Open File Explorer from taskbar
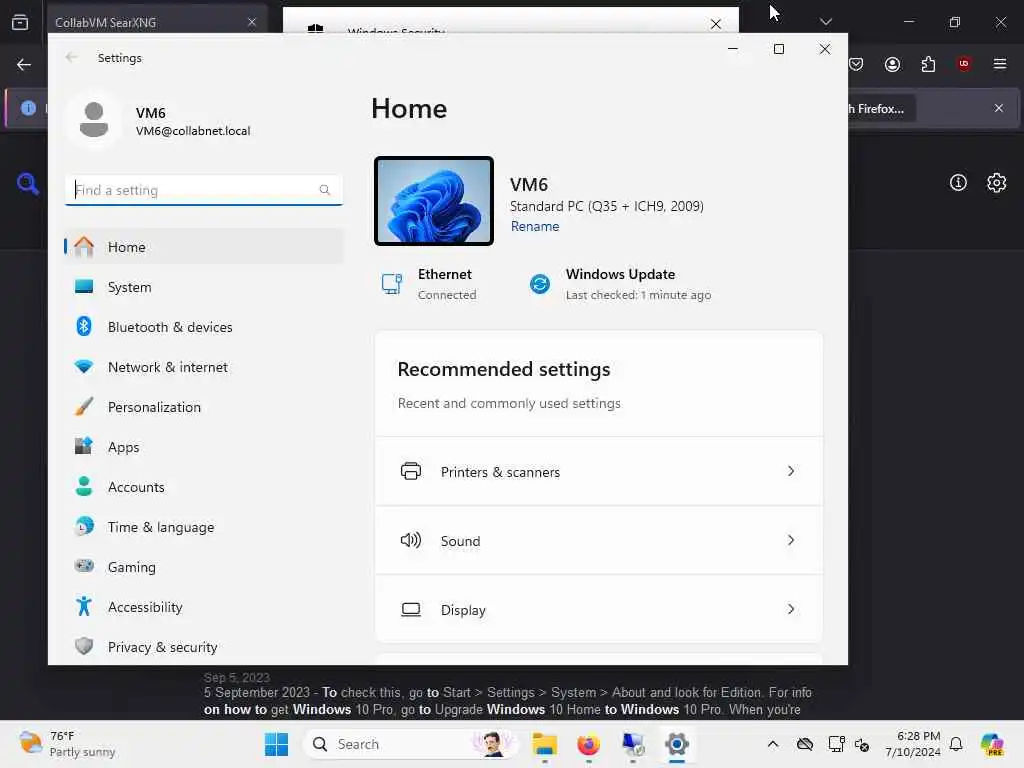This screenshot has height=768, width=1024. [x=544, y=744]
